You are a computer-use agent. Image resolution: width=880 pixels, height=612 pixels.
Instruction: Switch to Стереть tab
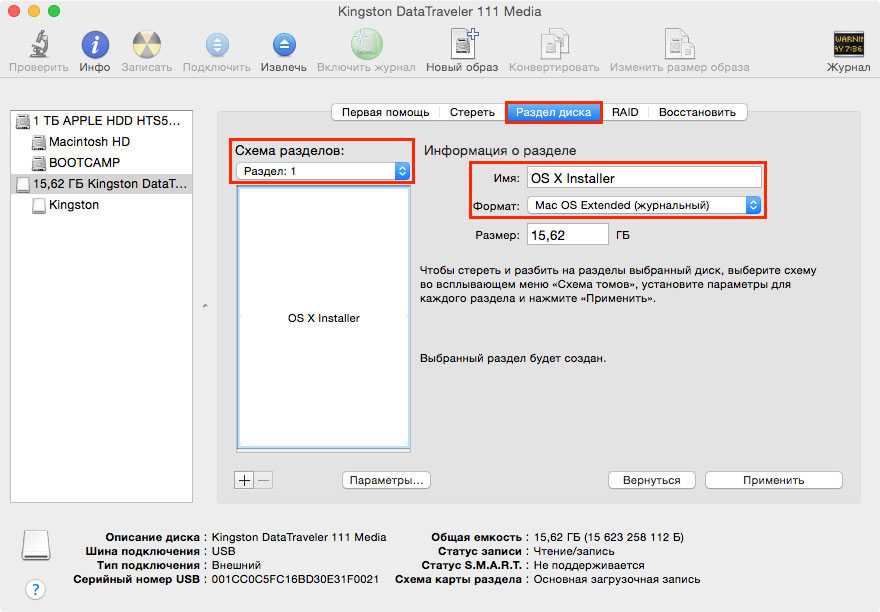click(x=472, y=112)
